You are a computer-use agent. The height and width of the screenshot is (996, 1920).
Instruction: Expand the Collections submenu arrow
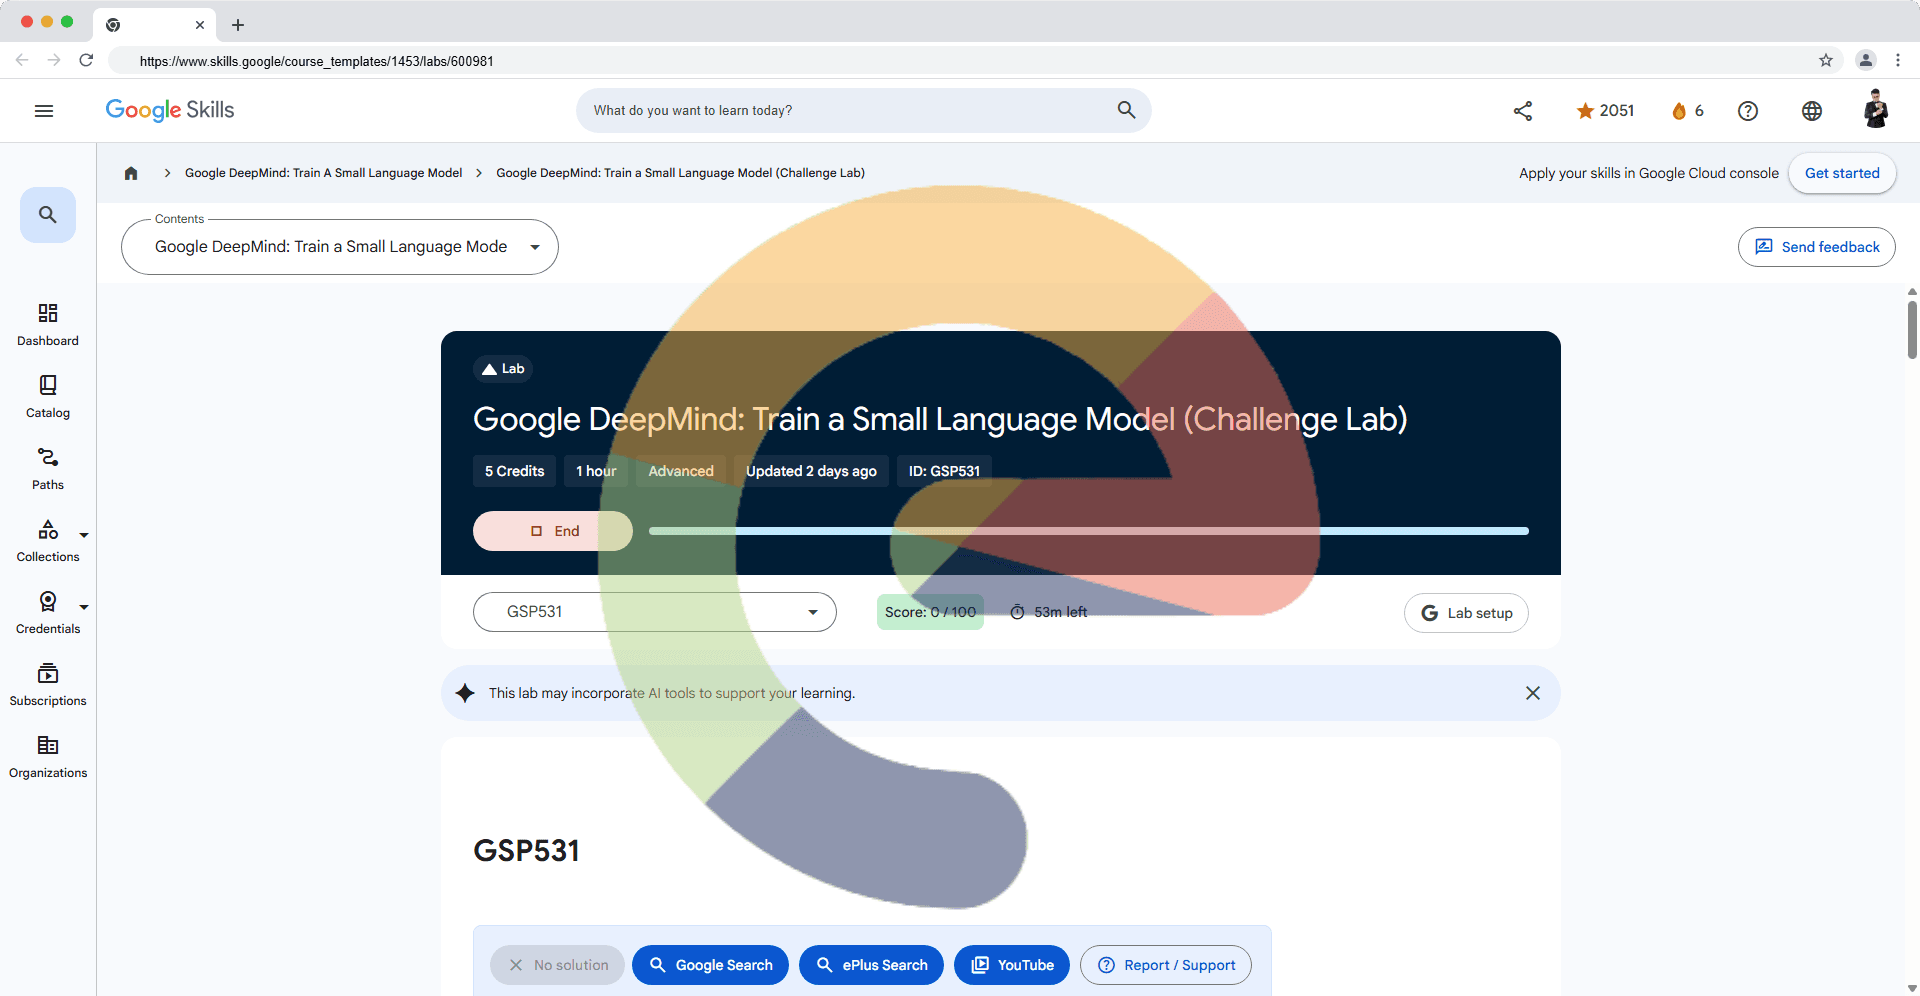pos(84,535)
